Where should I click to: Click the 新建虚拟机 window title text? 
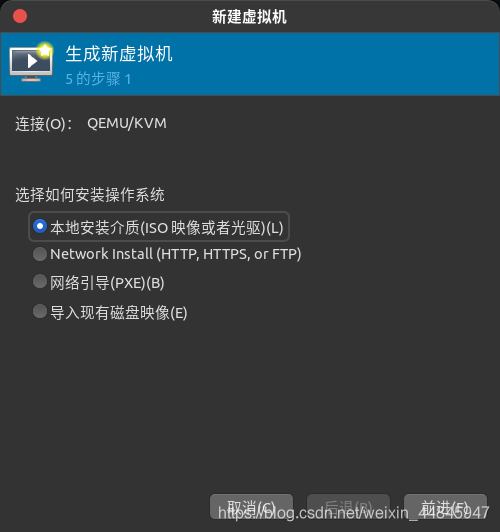(249, 17)
